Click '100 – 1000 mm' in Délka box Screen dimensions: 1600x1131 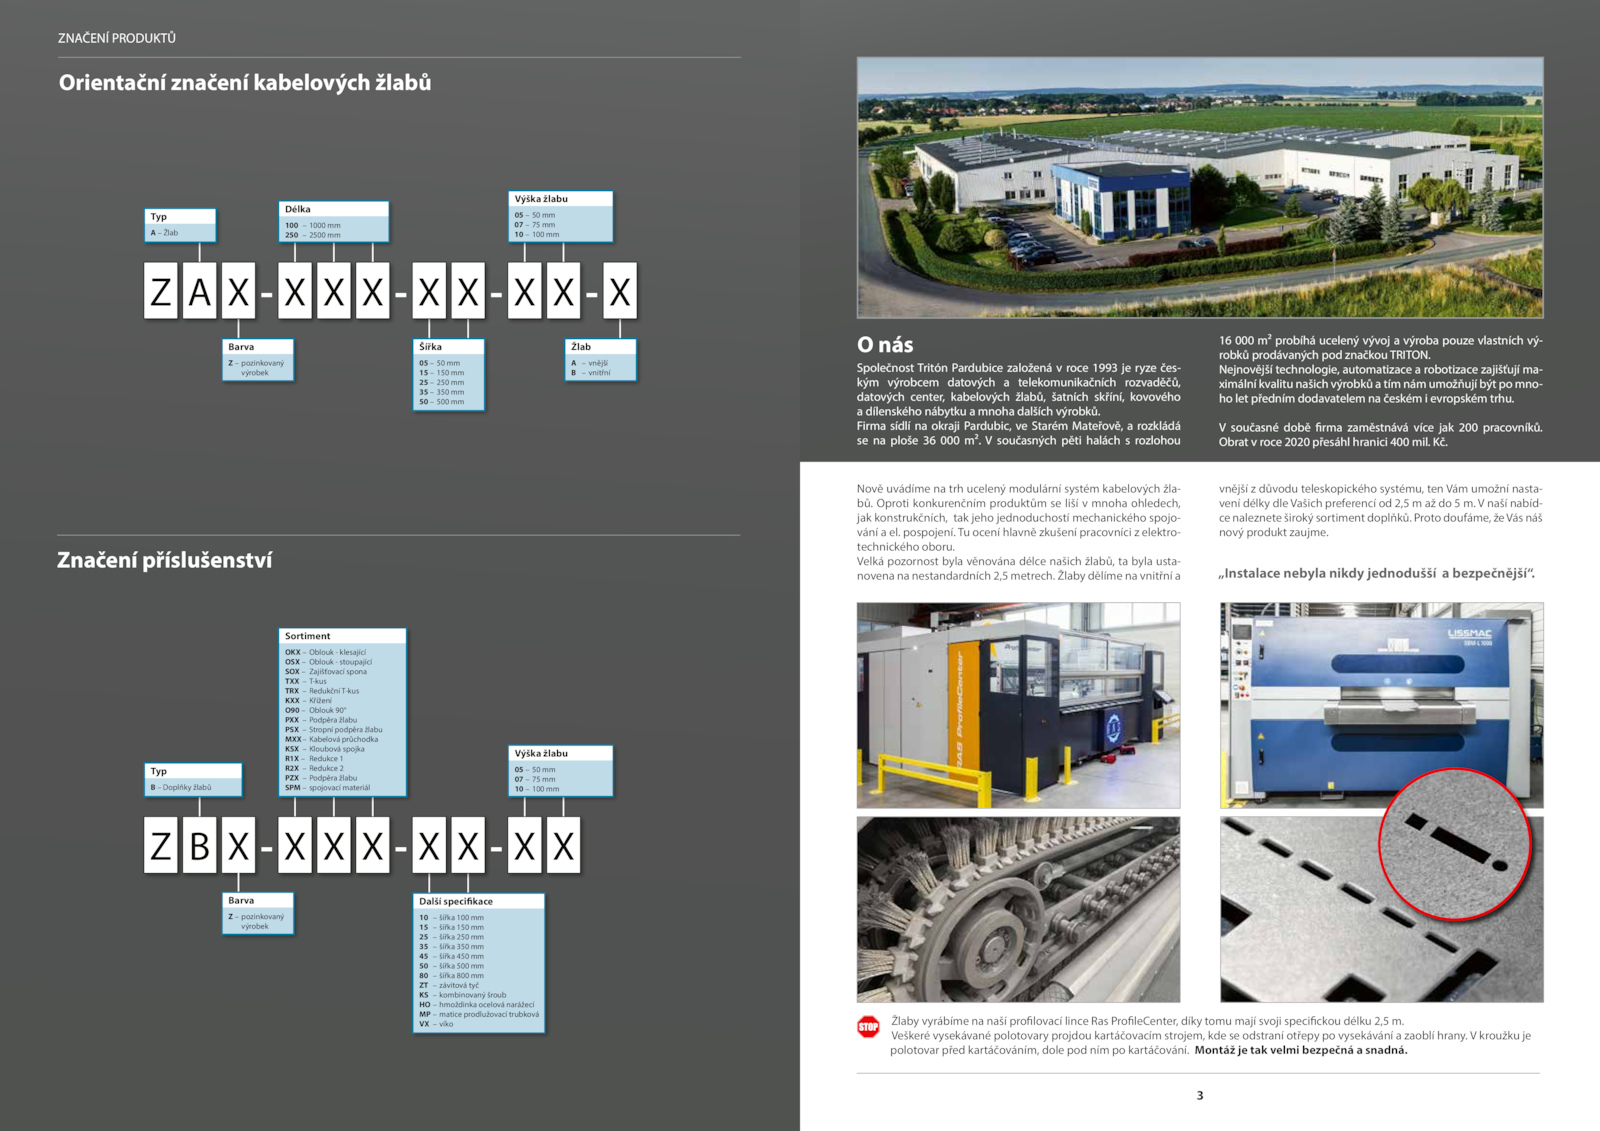pyautogui.click(x=313, y=226)
